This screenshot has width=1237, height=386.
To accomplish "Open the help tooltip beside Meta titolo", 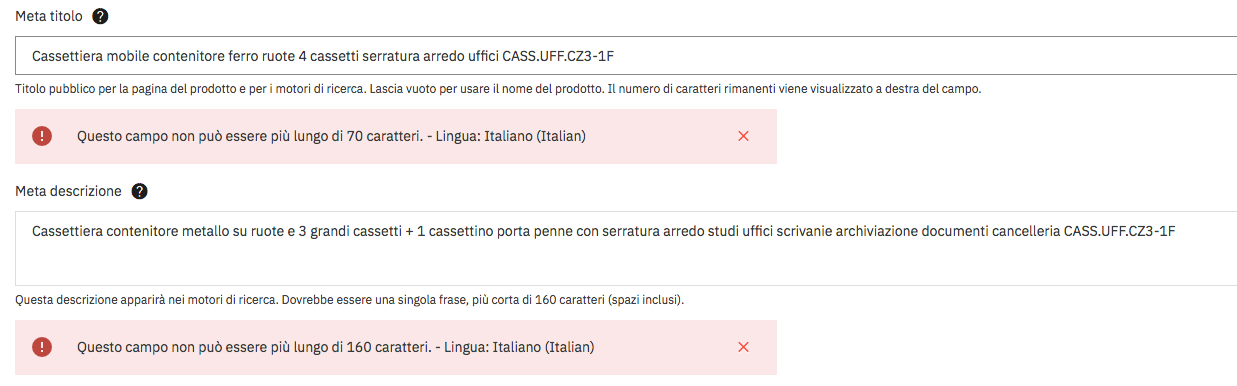I will (x=100, y=16).
